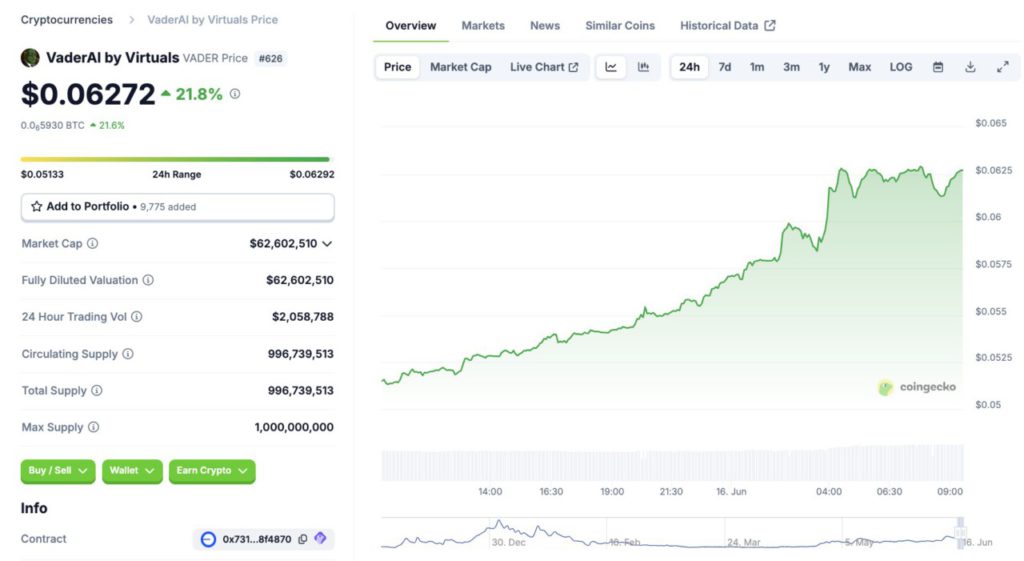Open the Similar Coins tab

point(620,25)
